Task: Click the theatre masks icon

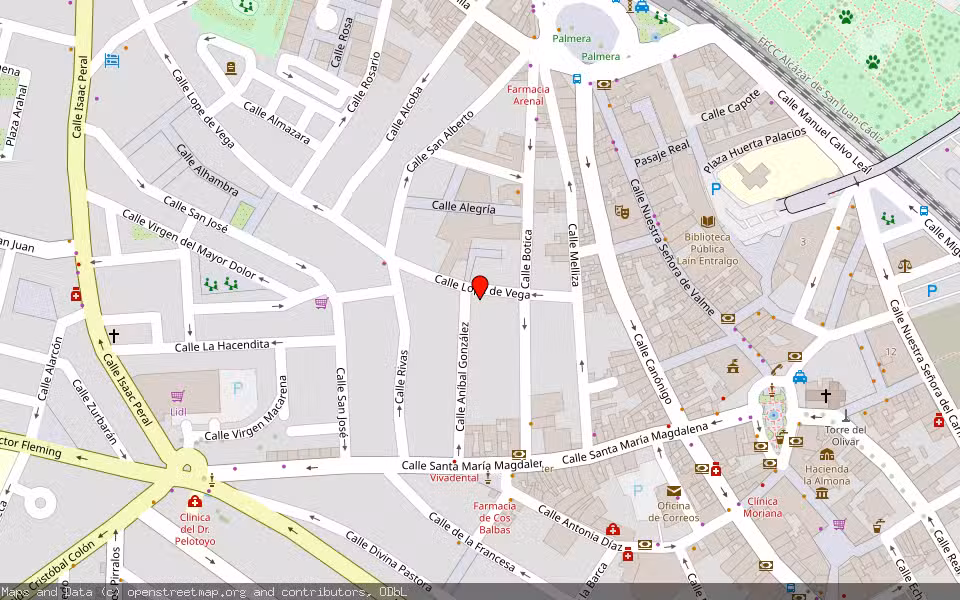Action: [622, 212]
